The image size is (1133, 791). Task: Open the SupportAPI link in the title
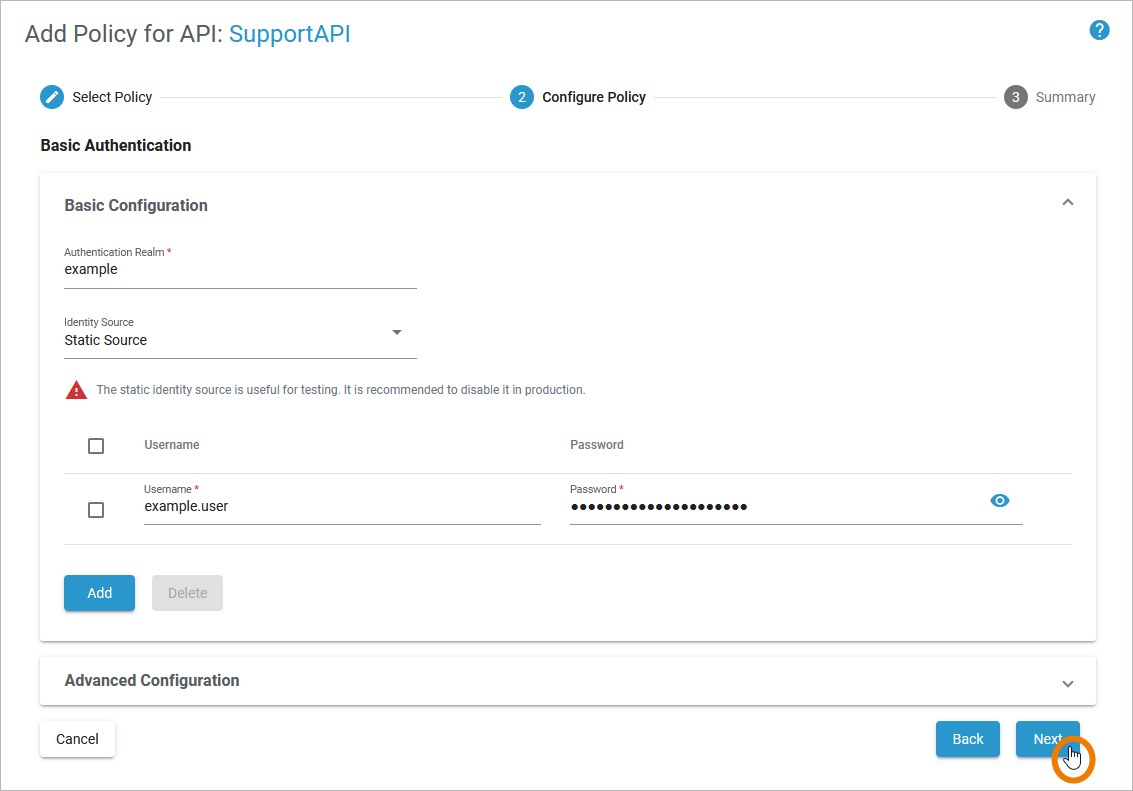tap(290, 34)
